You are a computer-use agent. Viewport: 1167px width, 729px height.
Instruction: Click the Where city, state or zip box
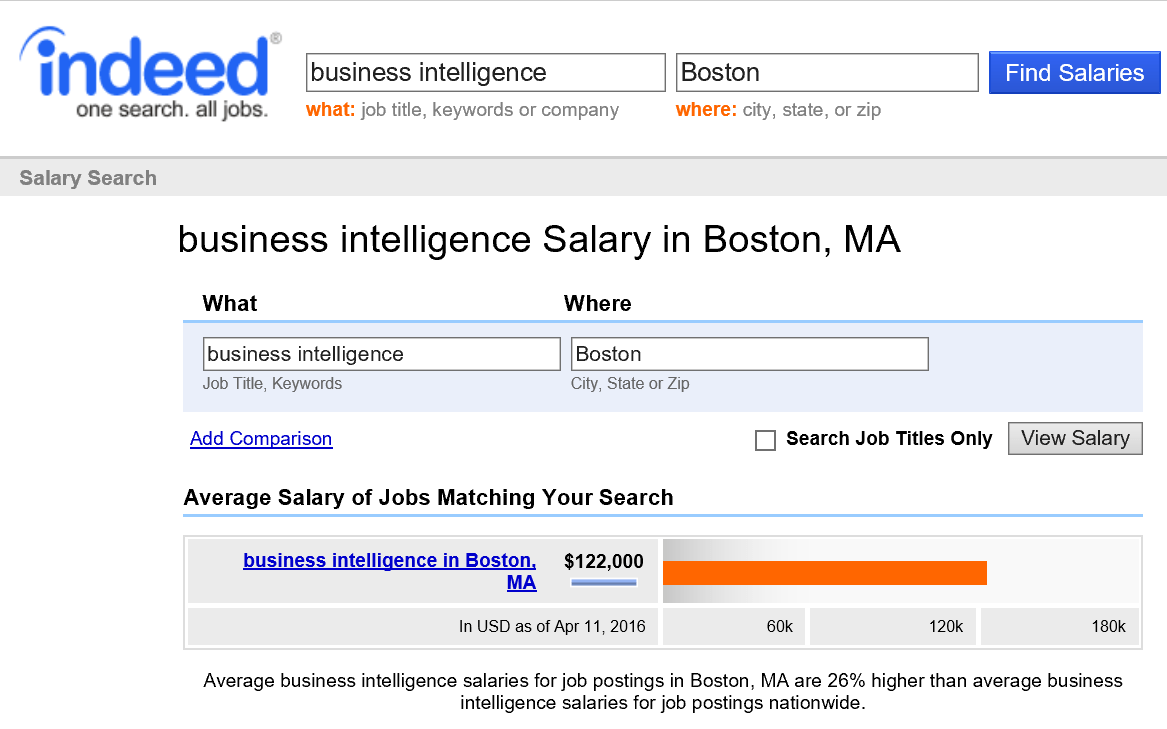tap(749, 354)
